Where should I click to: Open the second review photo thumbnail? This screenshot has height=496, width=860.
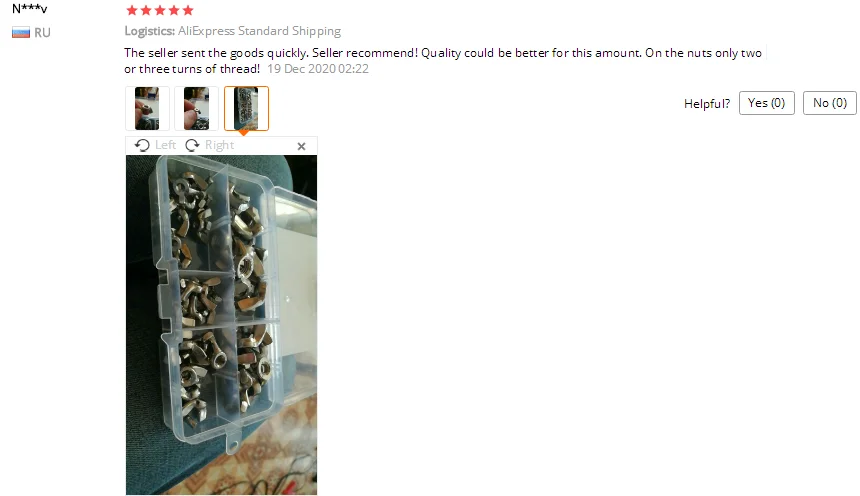pos(196,109)
